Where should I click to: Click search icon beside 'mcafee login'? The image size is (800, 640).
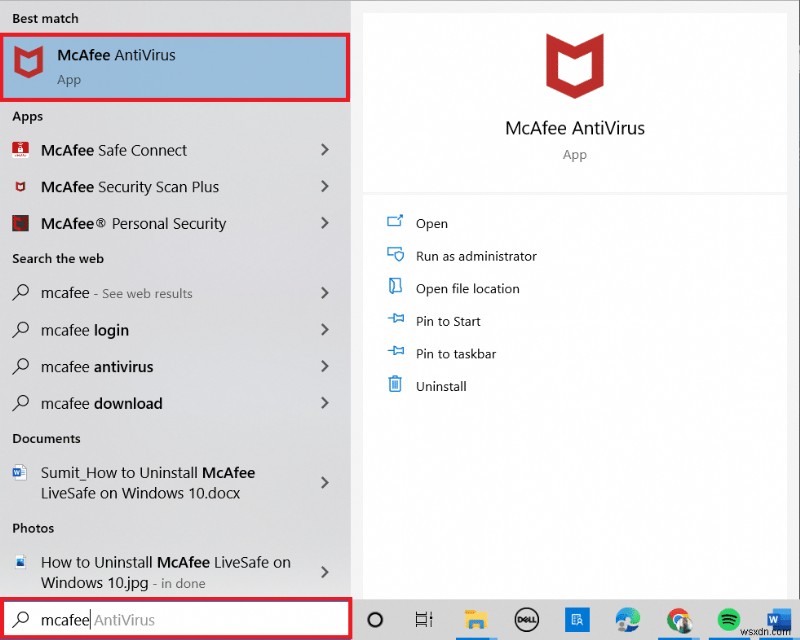[x=20, y=330]
